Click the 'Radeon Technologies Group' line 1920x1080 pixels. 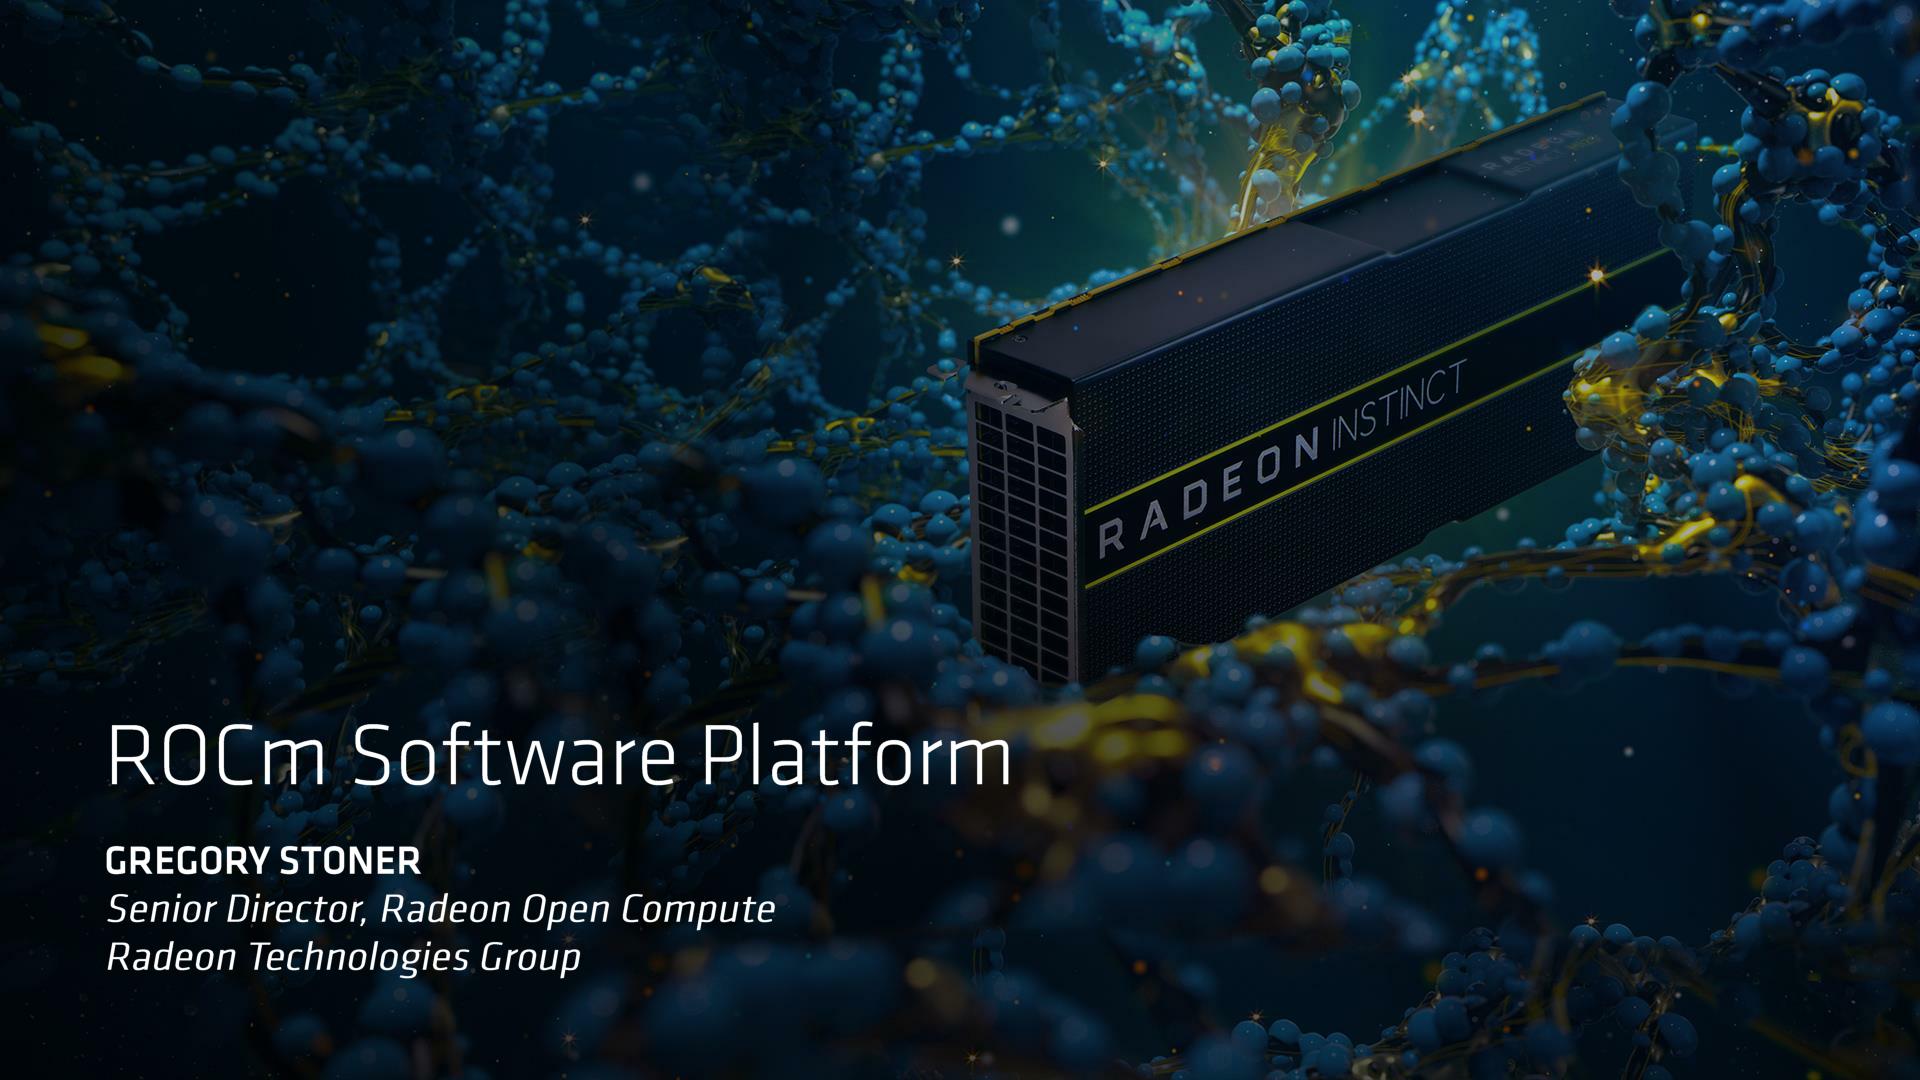point(343,958)
